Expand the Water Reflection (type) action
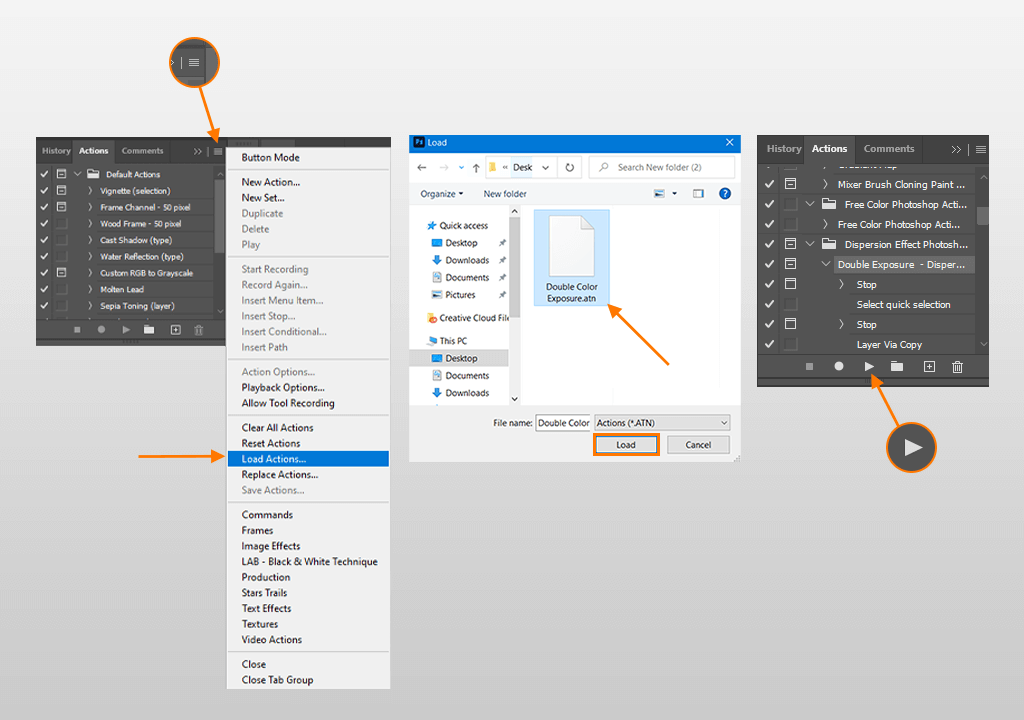 tap(90, 256)
